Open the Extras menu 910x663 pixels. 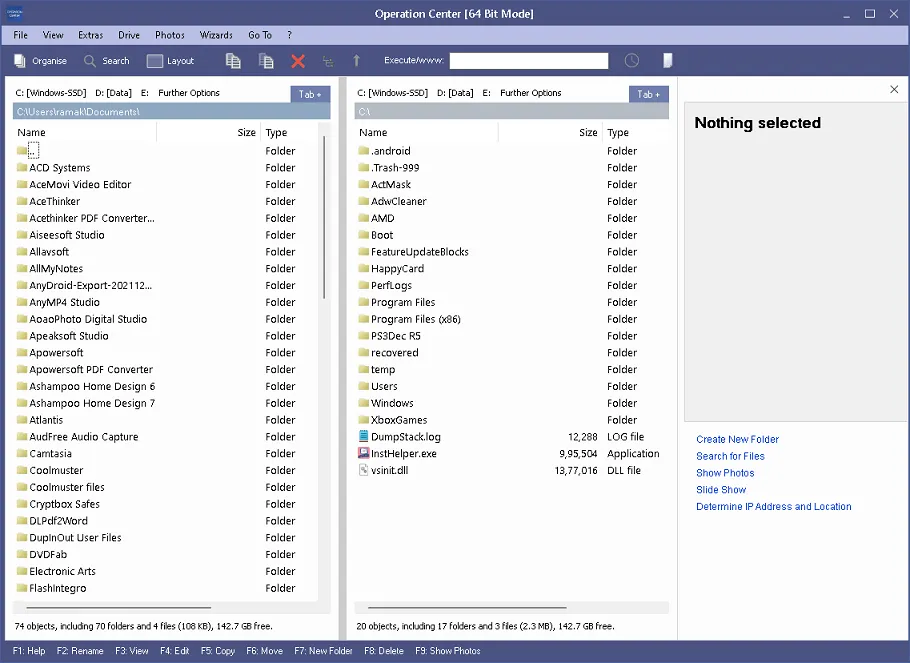click(91, 35)
